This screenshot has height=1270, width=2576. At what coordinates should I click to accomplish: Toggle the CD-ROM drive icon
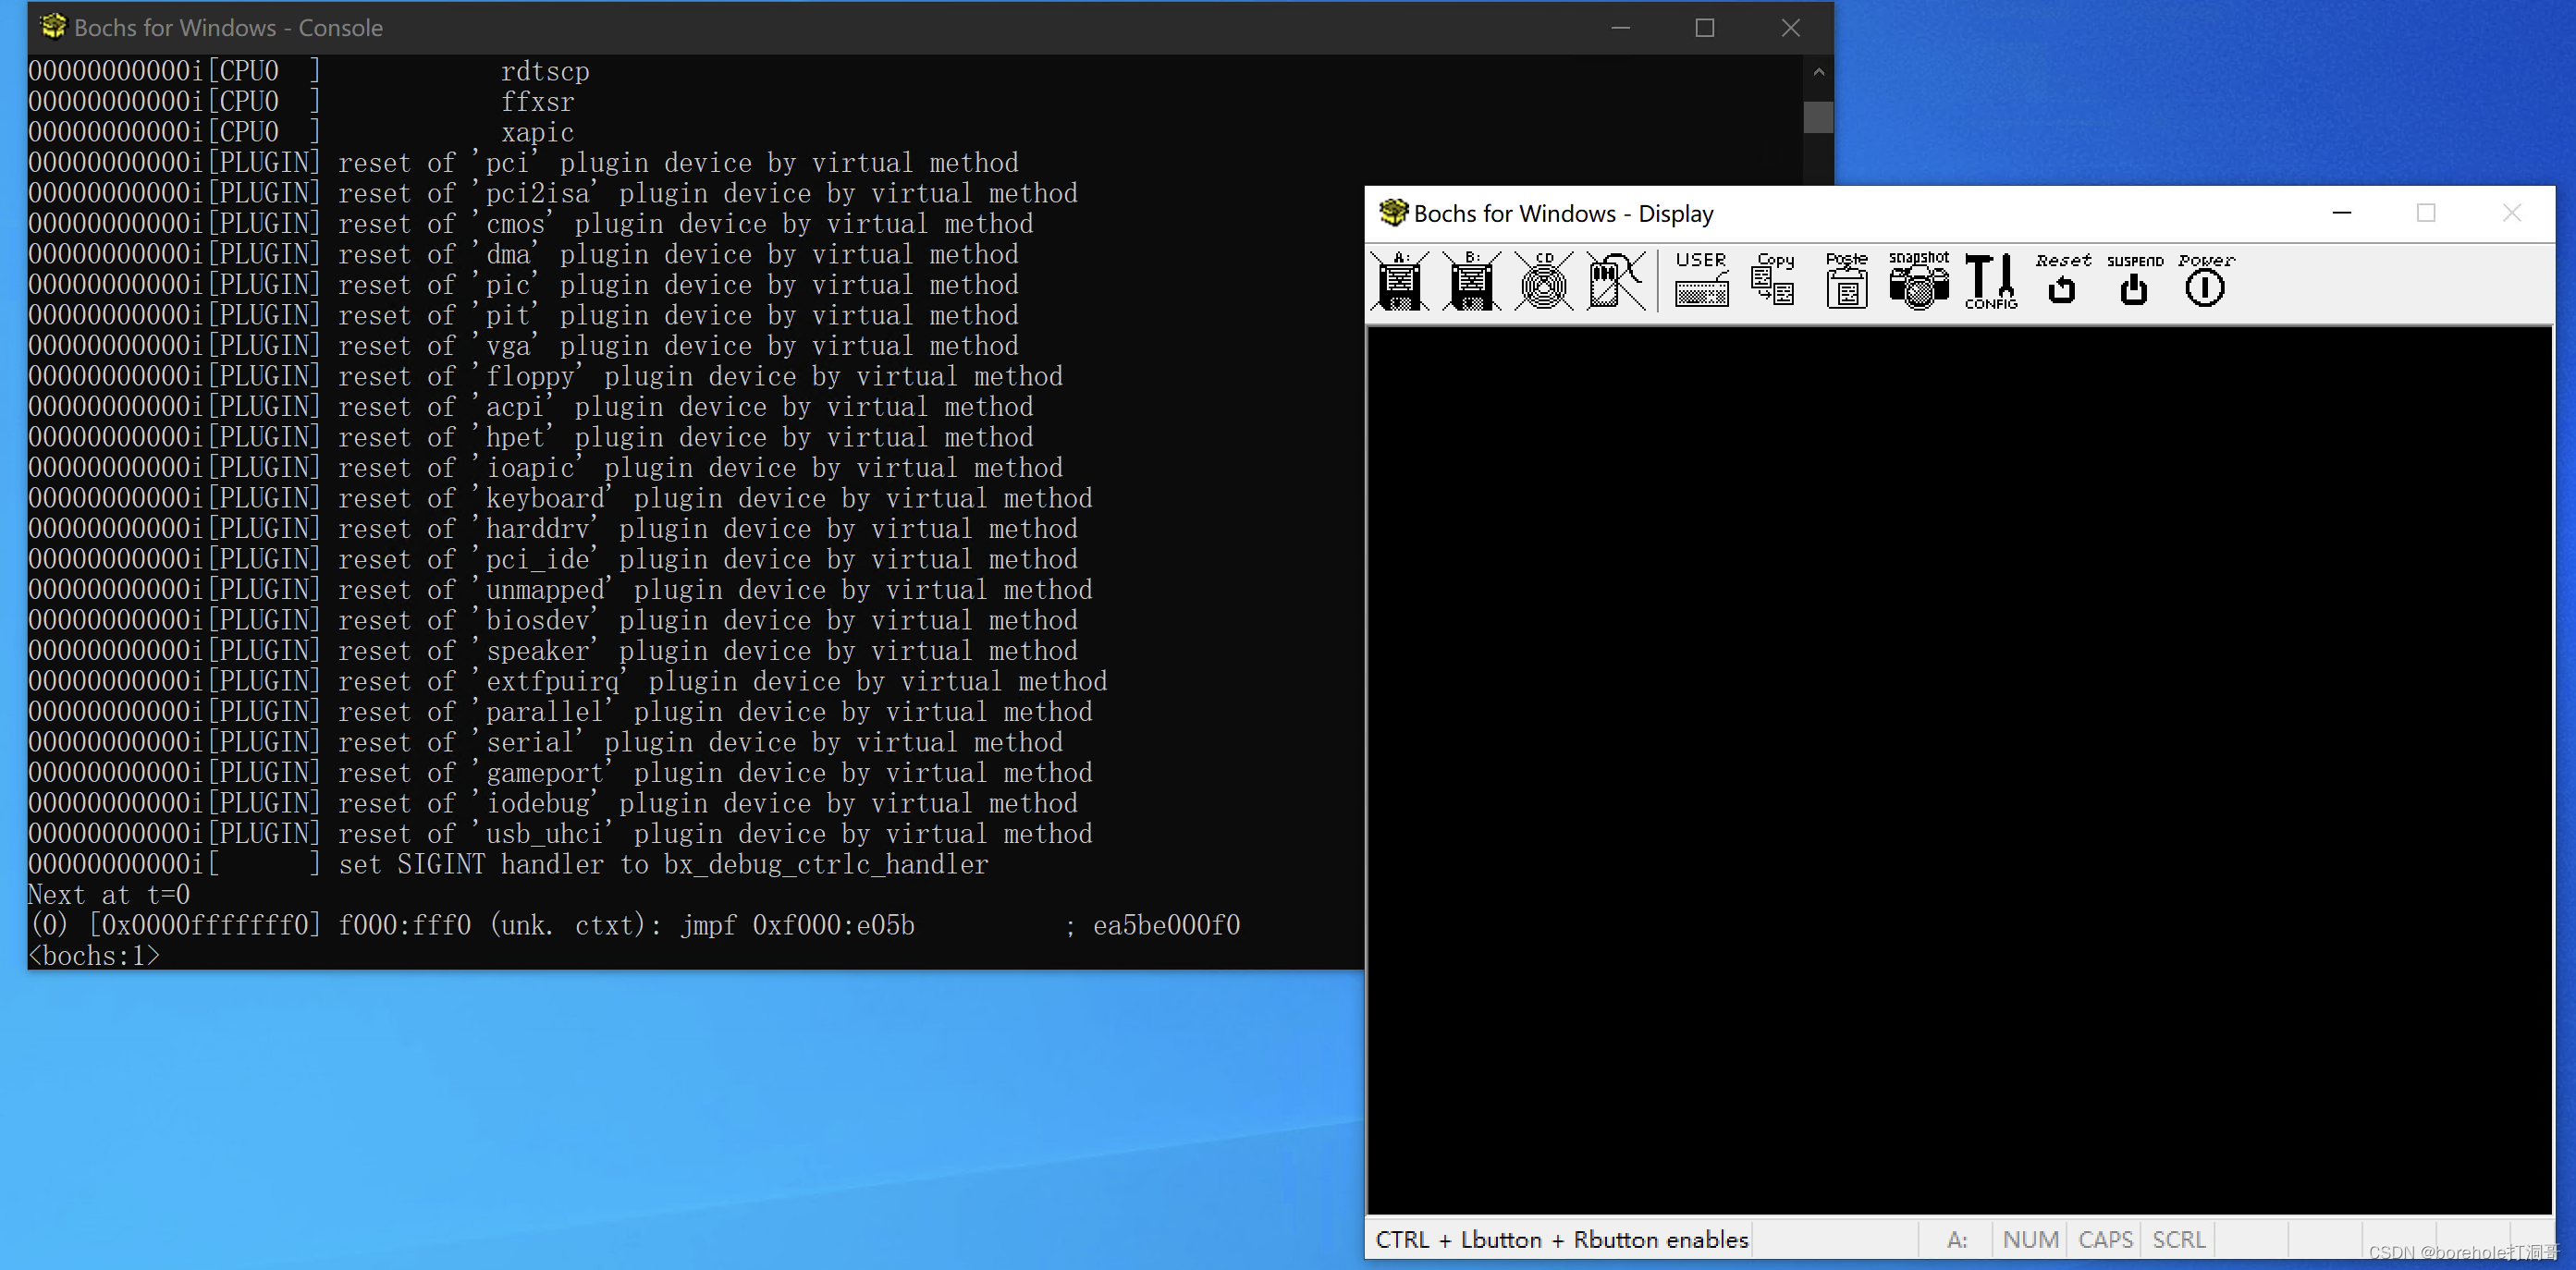(1544, 282)
